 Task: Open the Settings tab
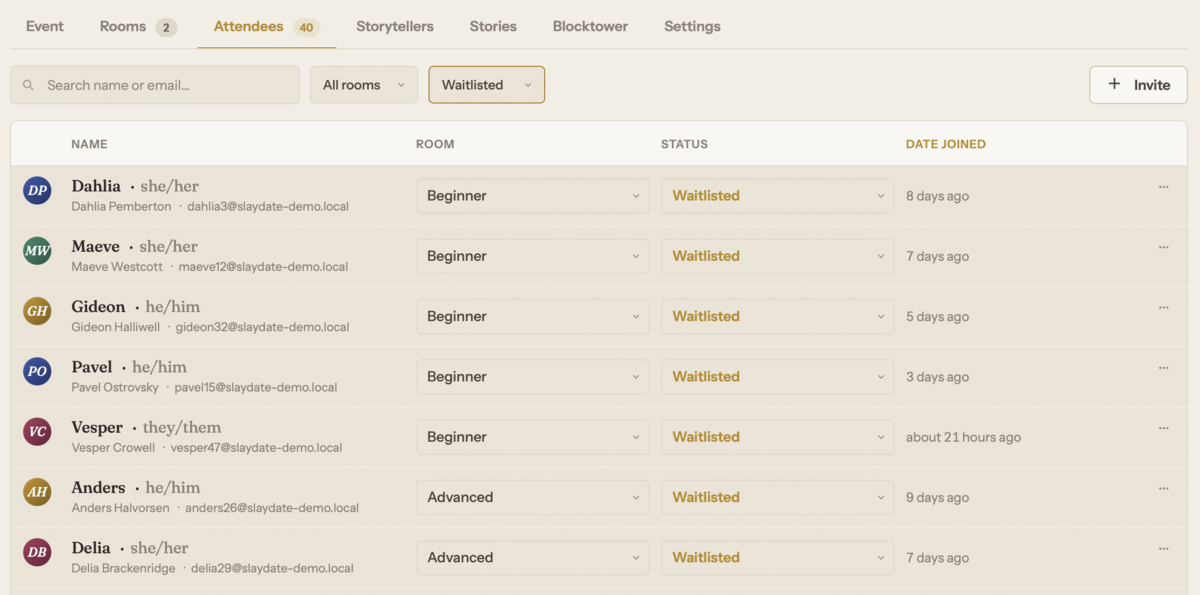pos(692,26)
